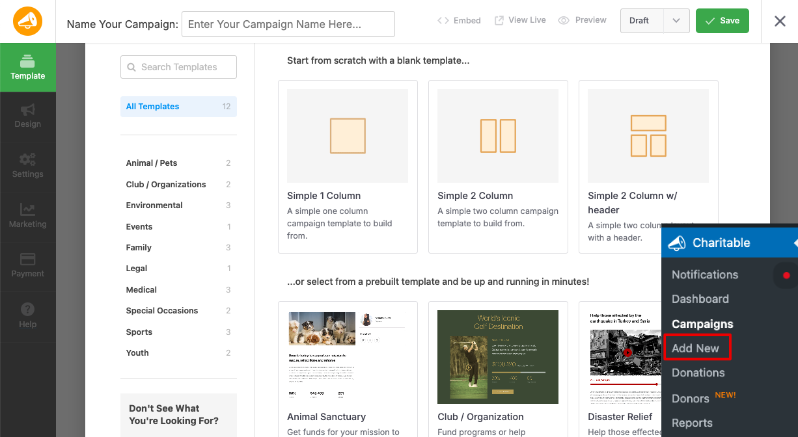
Task: Open Reports in Charitable menu
Action: 692,423
